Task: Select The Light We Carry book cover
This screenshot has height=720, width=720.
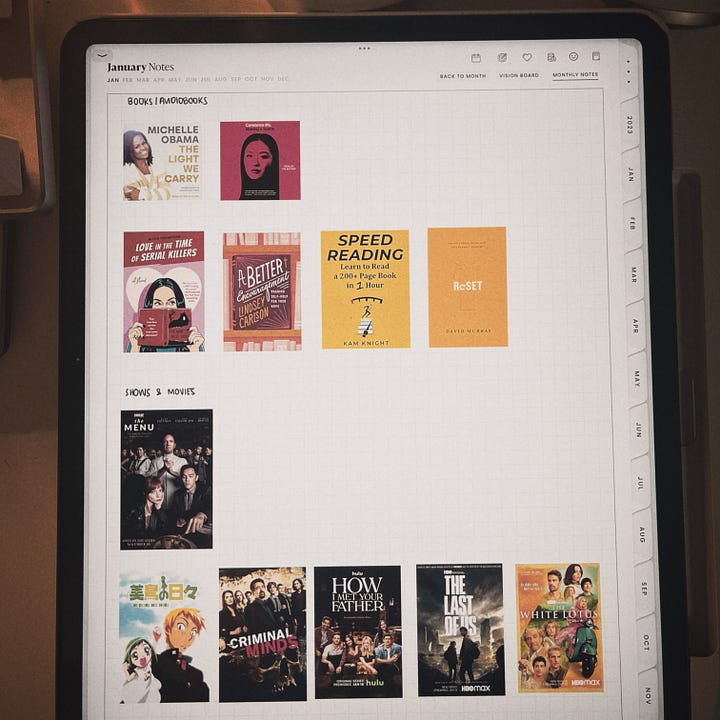Action: (162, 162)
